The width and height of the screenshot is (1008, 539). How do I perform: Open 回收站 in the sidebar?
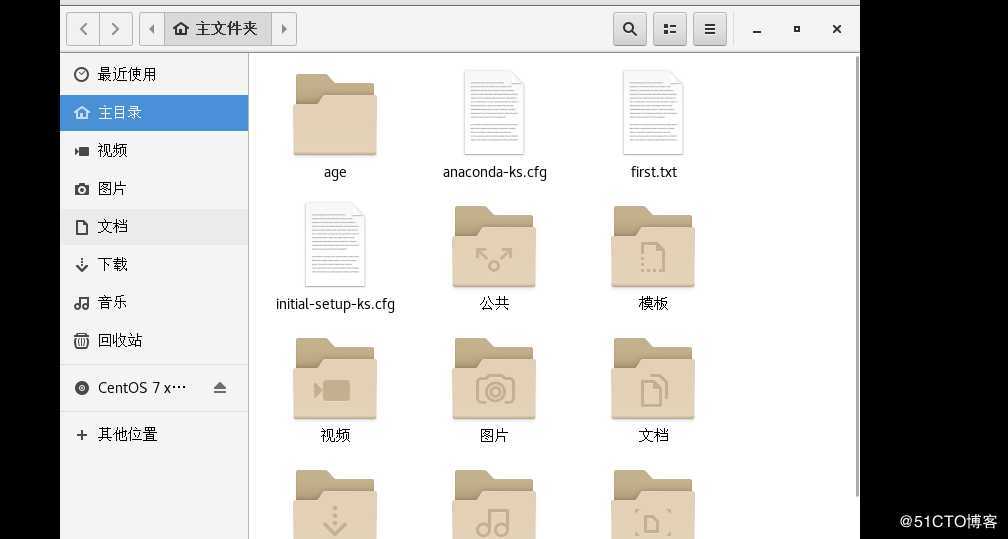coord(154,340)
